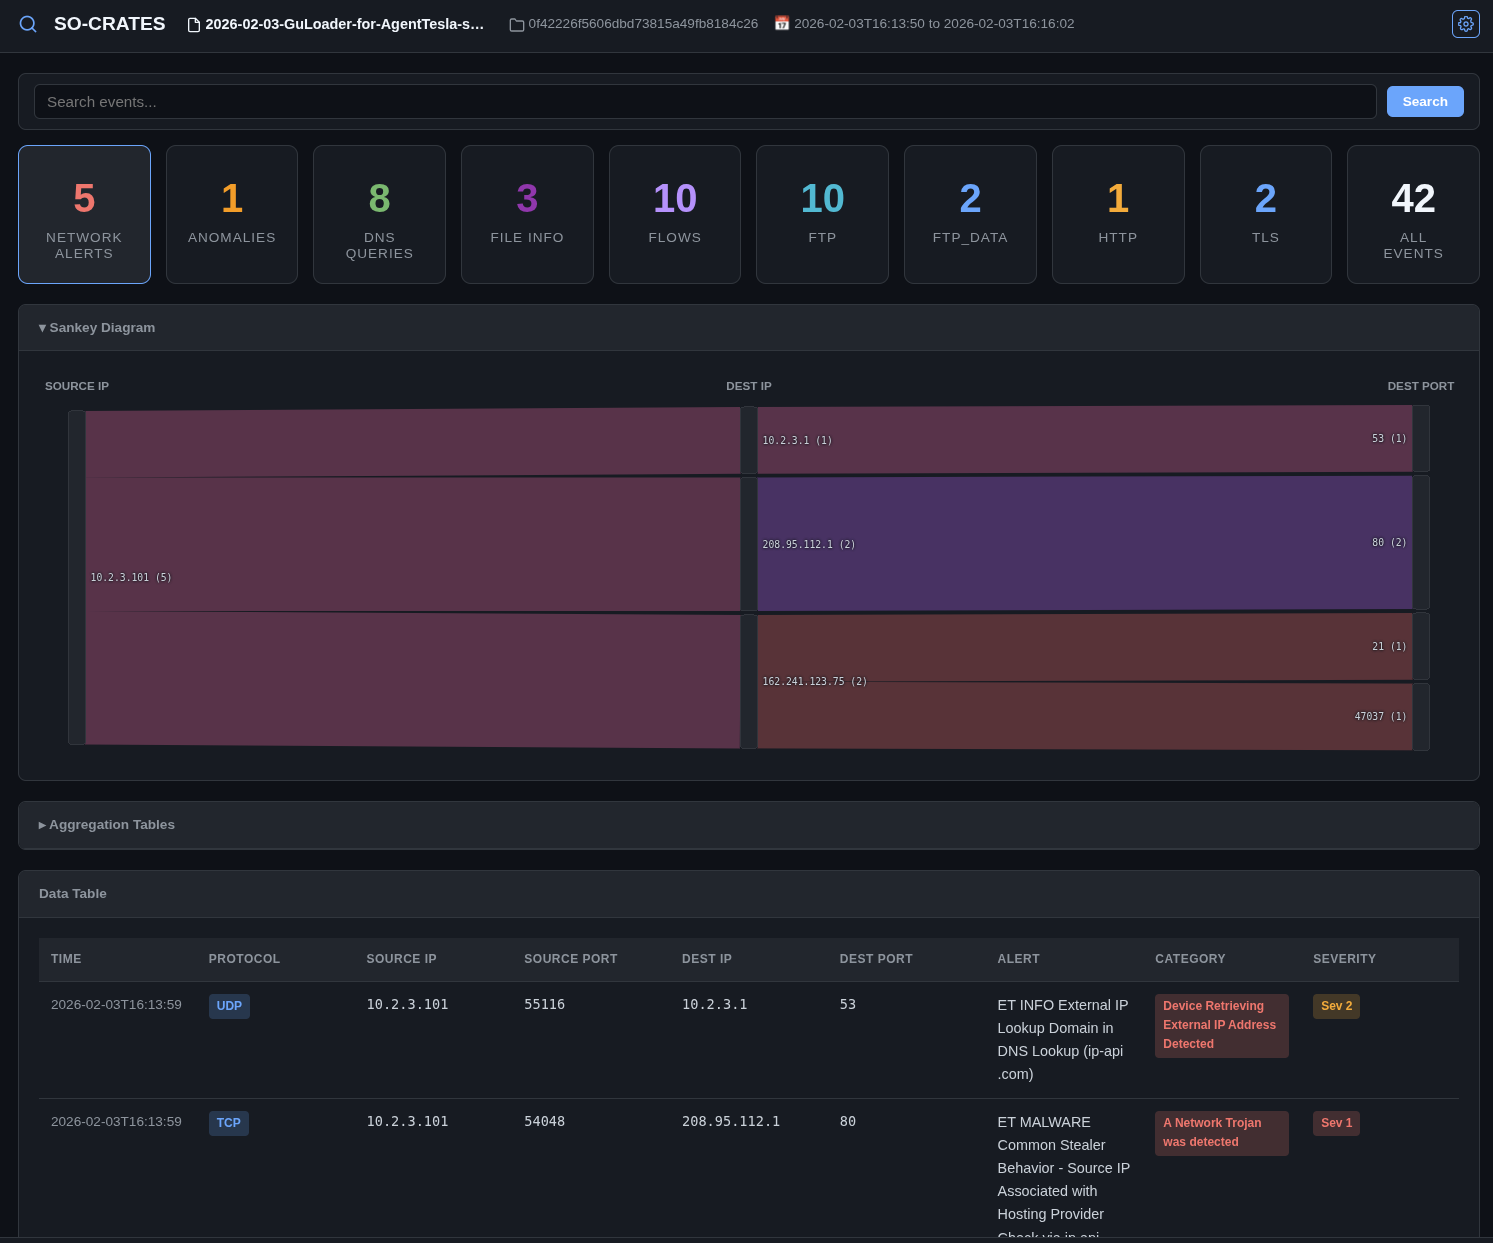Select the Network Alerts card

click(x=84, y=214)
